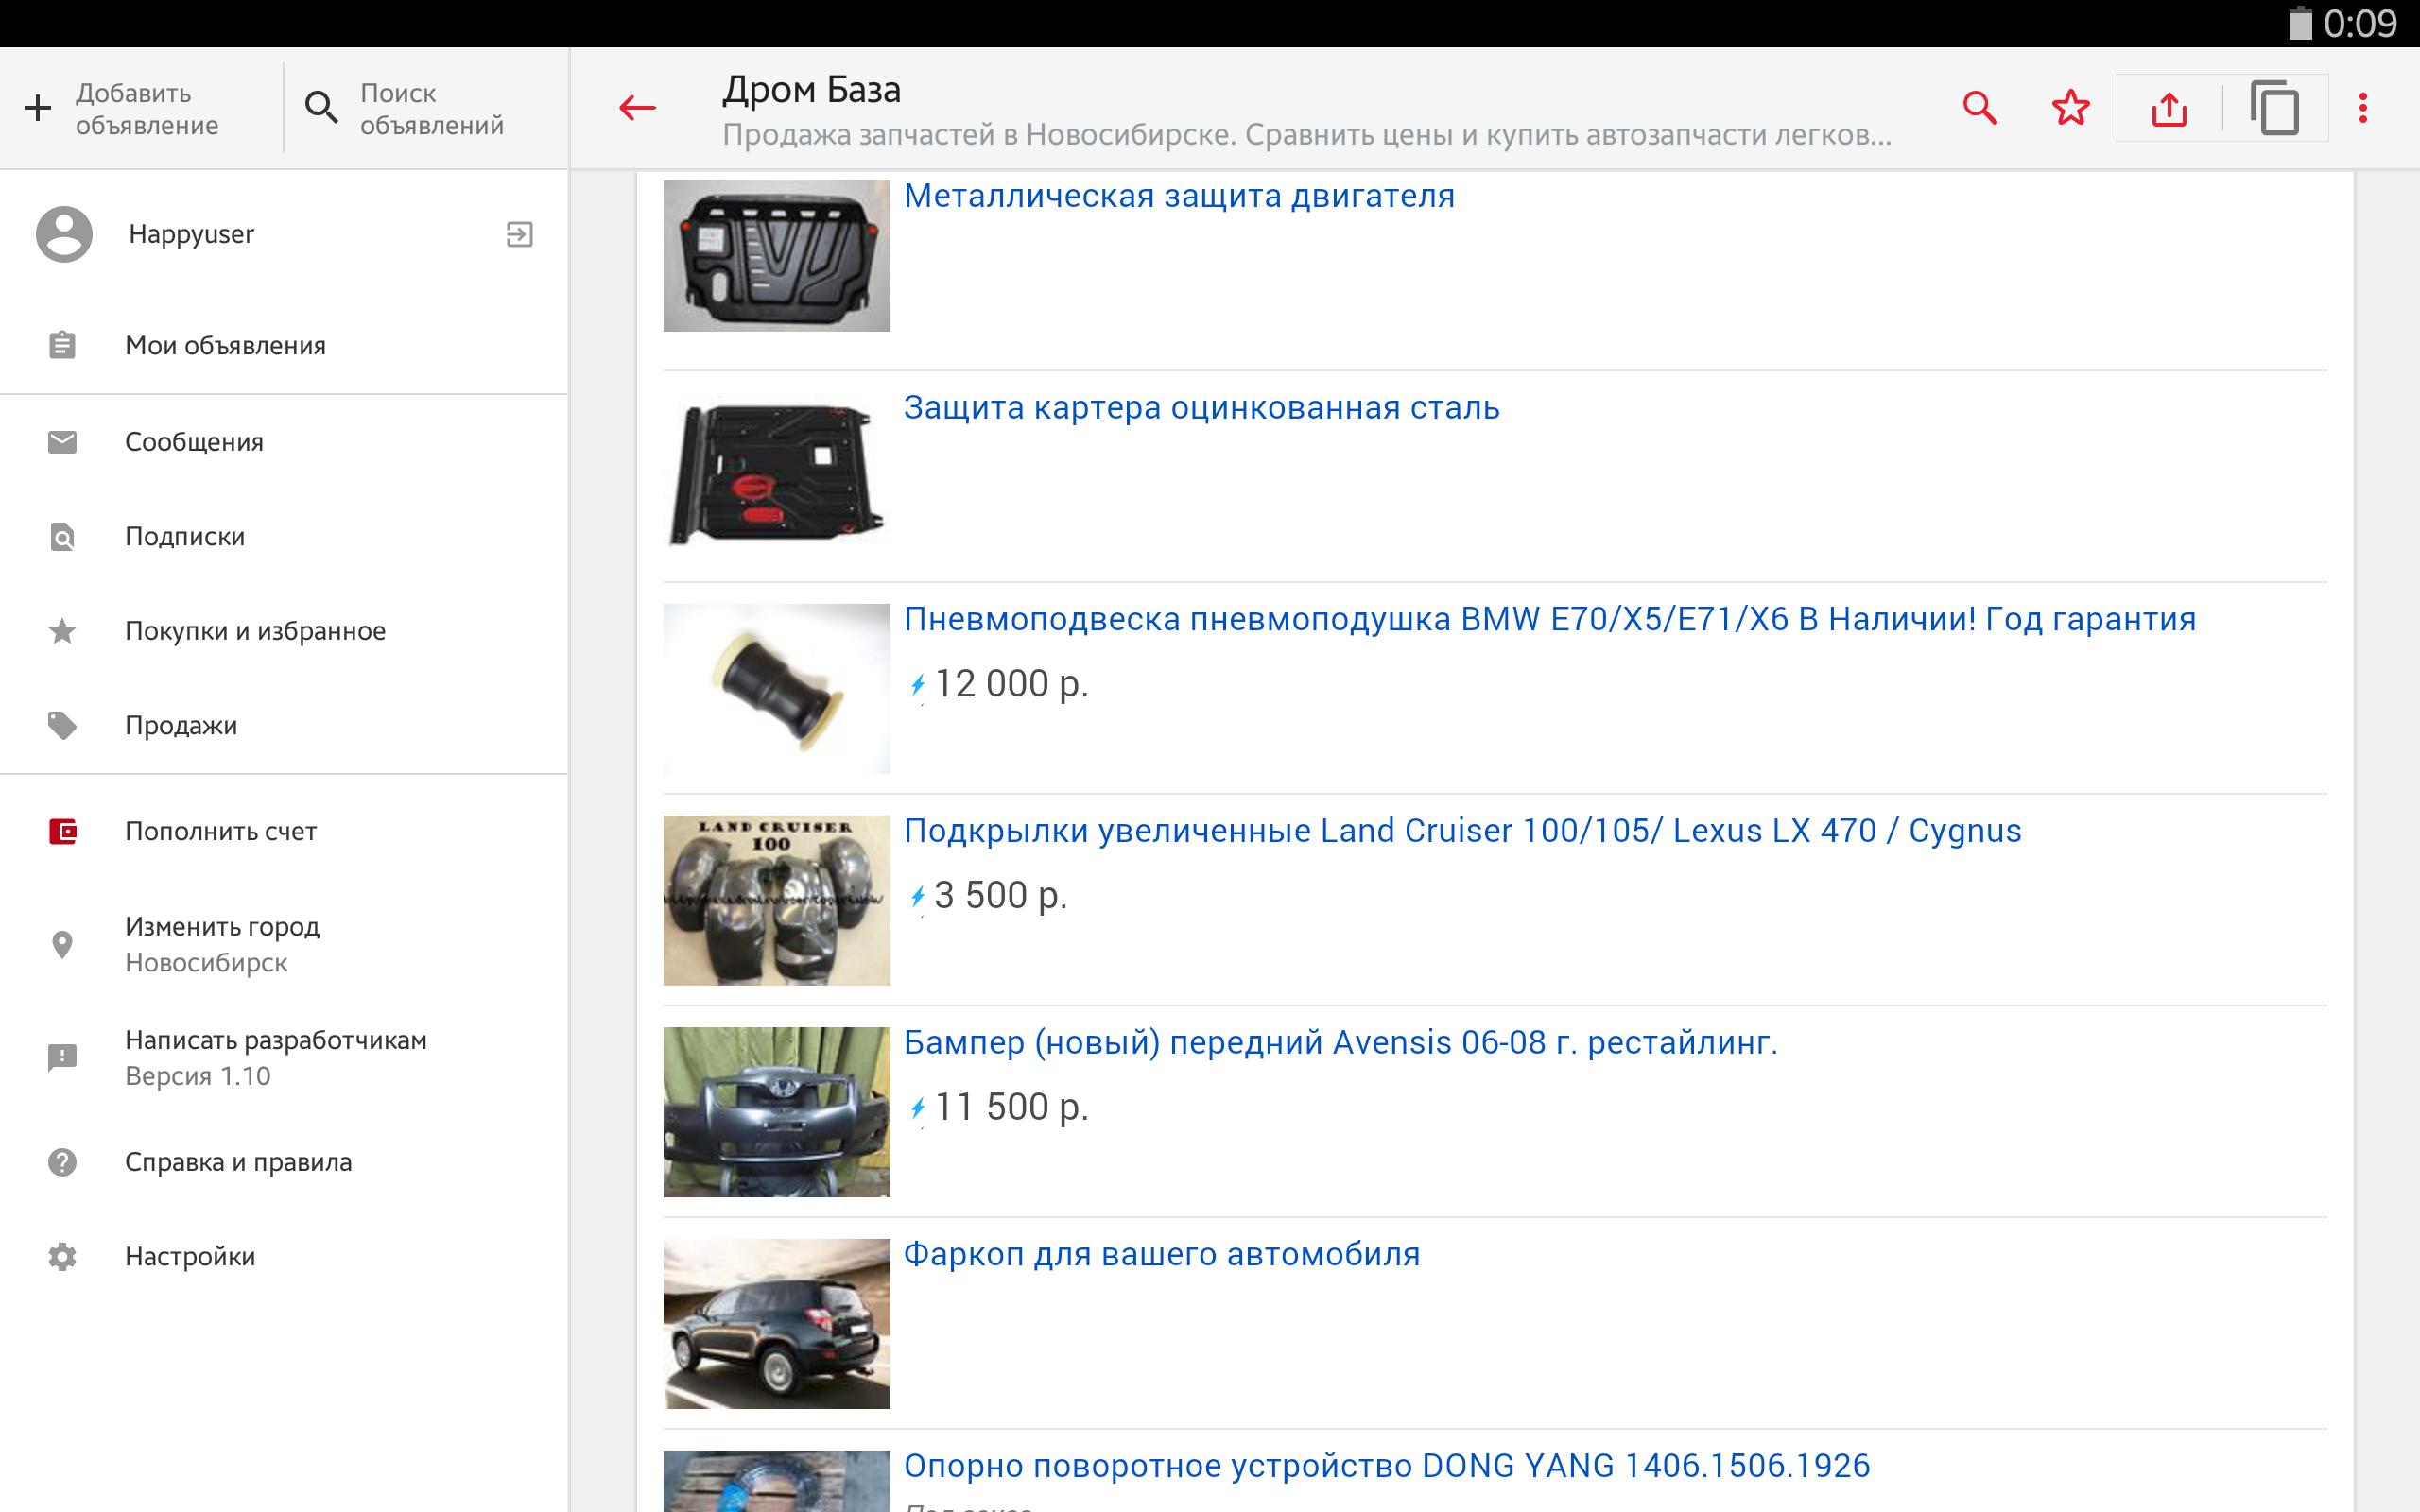Tap the star icon for Покупки и избранное
This screenshot has width=2420, height=1512.
click(x=62, y=631)
